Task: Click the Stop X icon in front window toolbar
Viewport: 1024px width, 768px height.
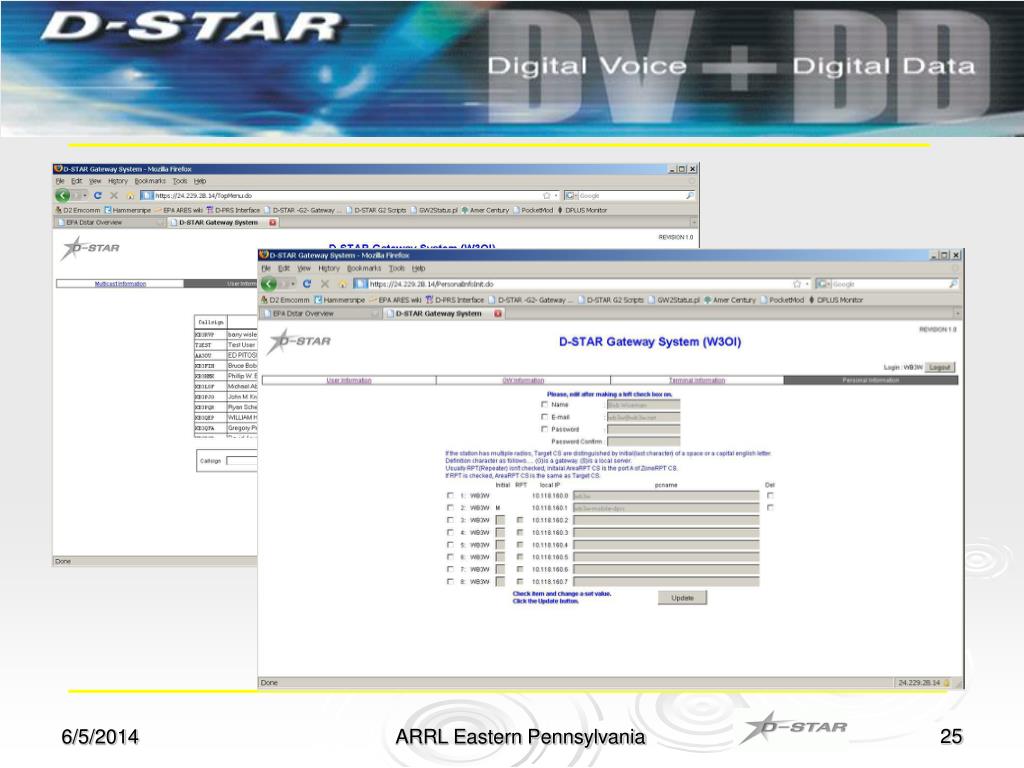Action: tap(325, 284)
